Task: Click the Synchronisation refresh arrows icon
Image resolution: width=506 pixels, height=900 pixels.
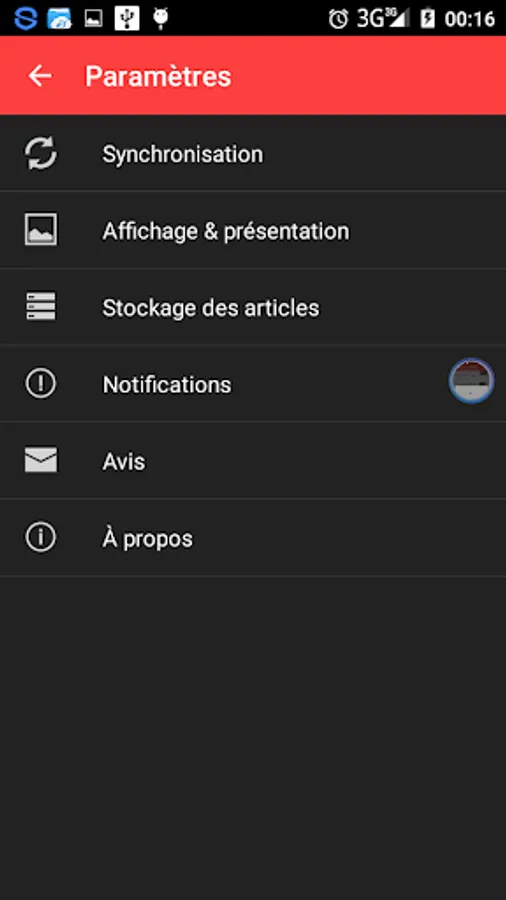Action: click(41, 153)
